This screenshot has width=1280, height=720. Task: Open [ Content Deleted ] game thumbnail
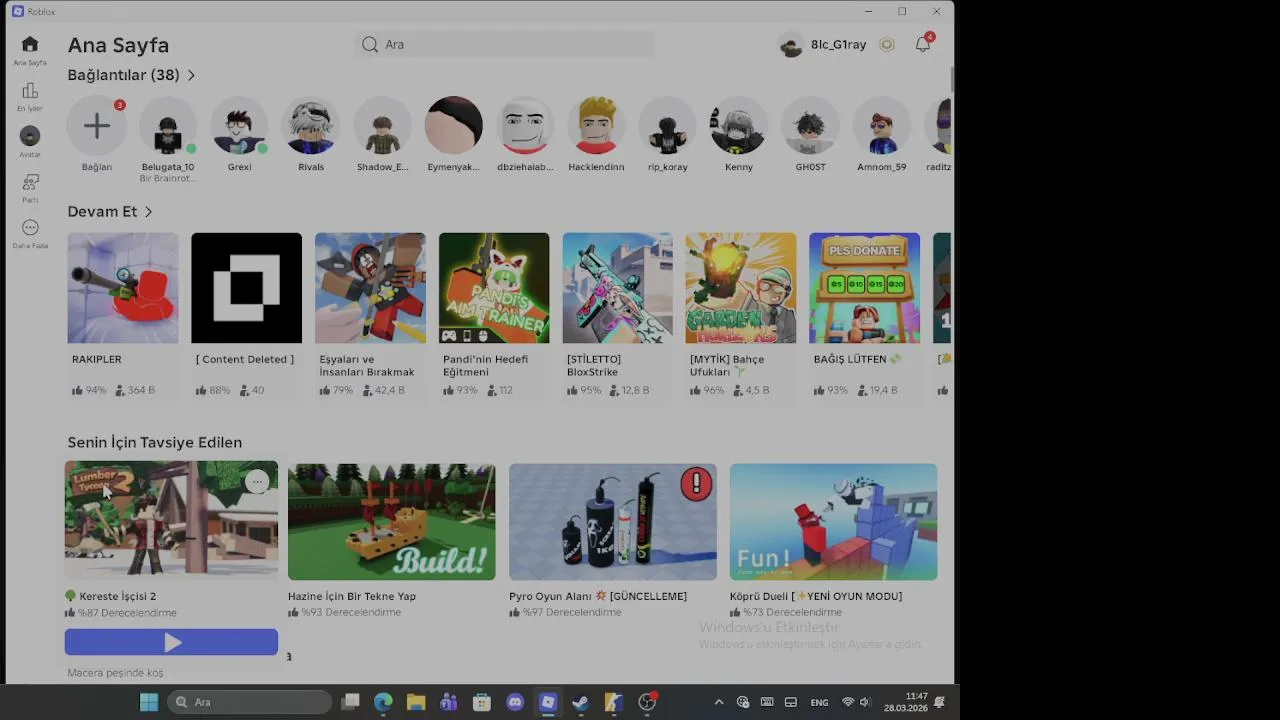pos(246,288)
